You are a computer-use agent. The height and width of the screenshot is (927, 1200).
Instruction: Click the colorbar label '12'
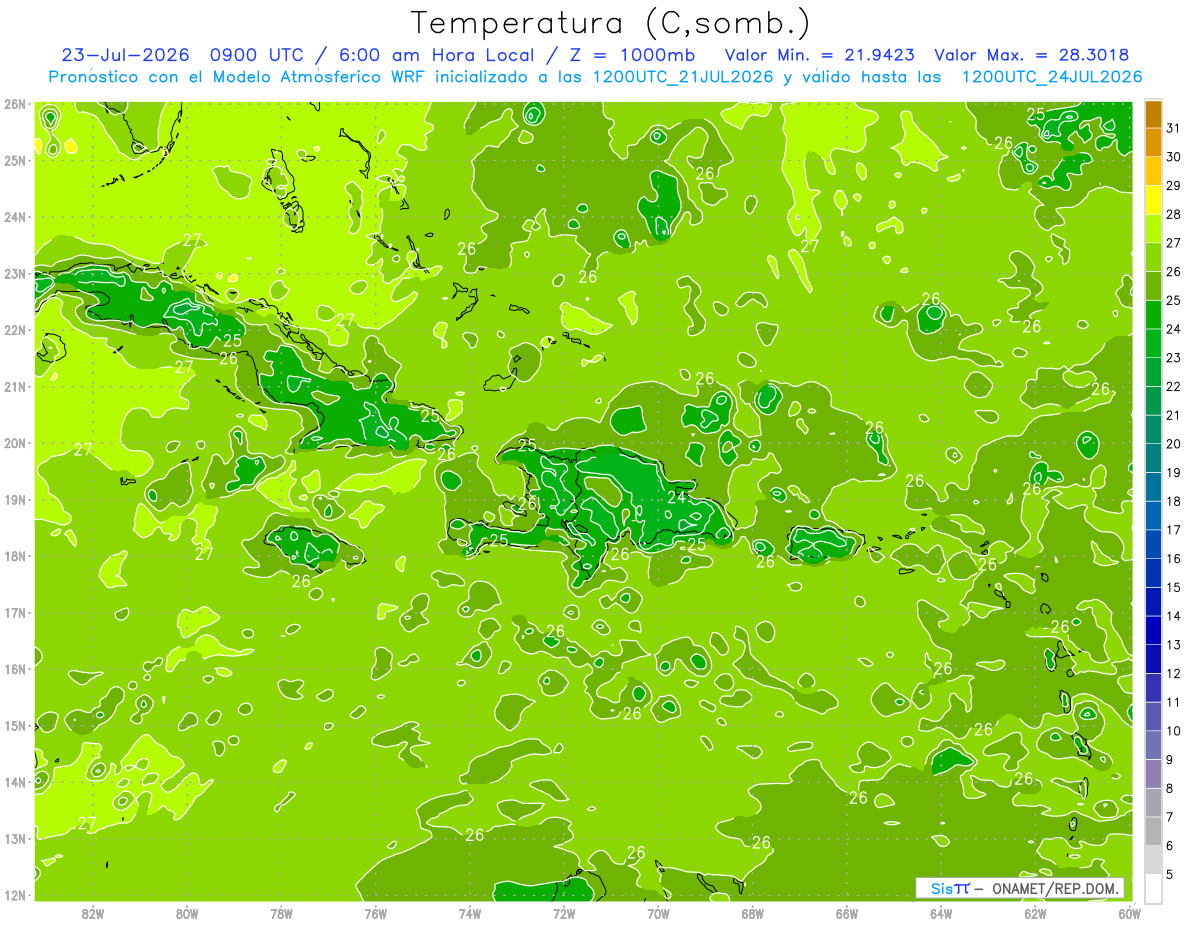[x=1174, y=674]
